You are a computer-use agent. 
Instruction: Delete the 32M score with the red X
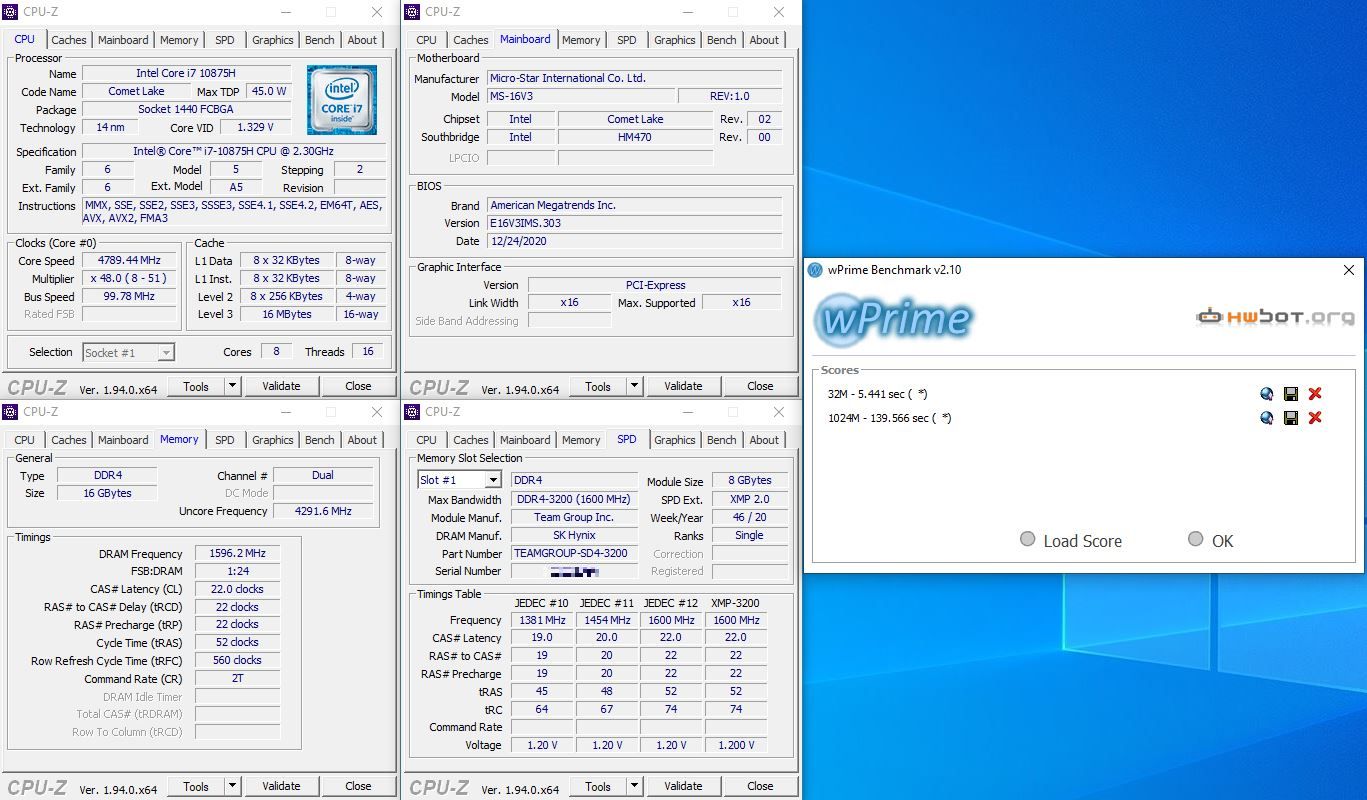pyautogui.click(x=1315, y=394)
